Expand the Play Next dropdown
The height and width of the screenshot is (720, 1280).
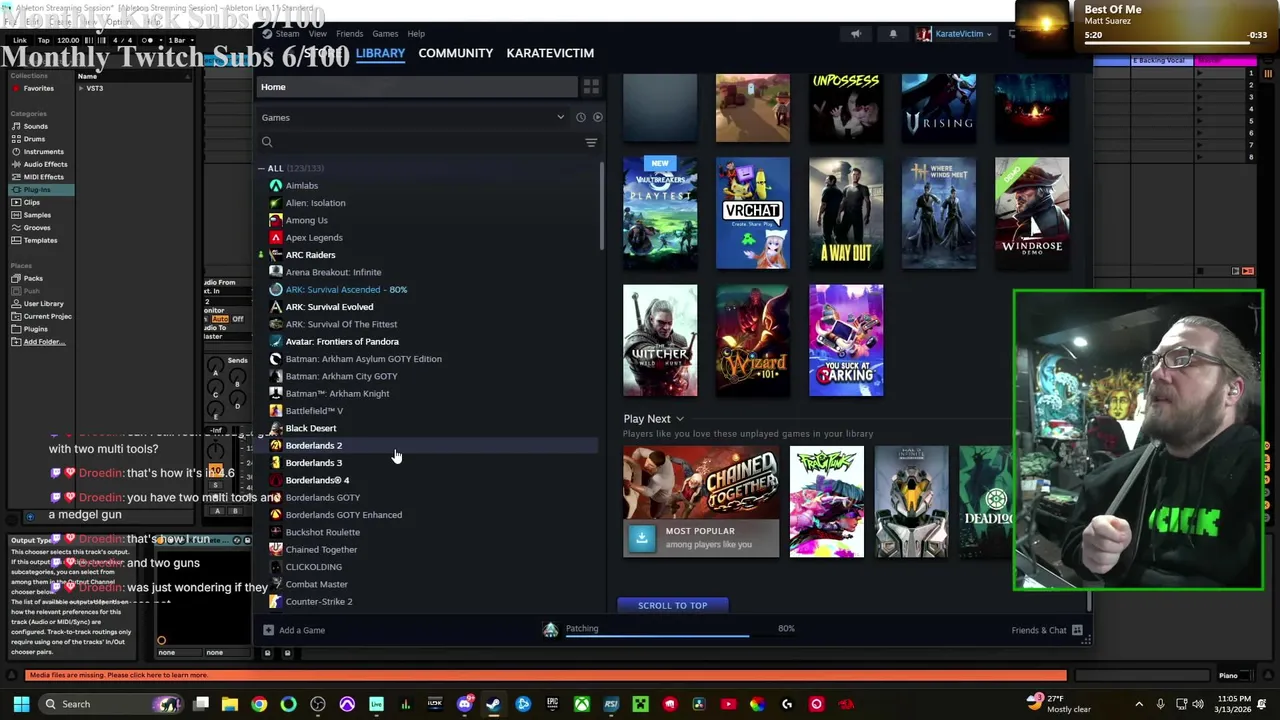pyautogui.click(x=679, y=419)
